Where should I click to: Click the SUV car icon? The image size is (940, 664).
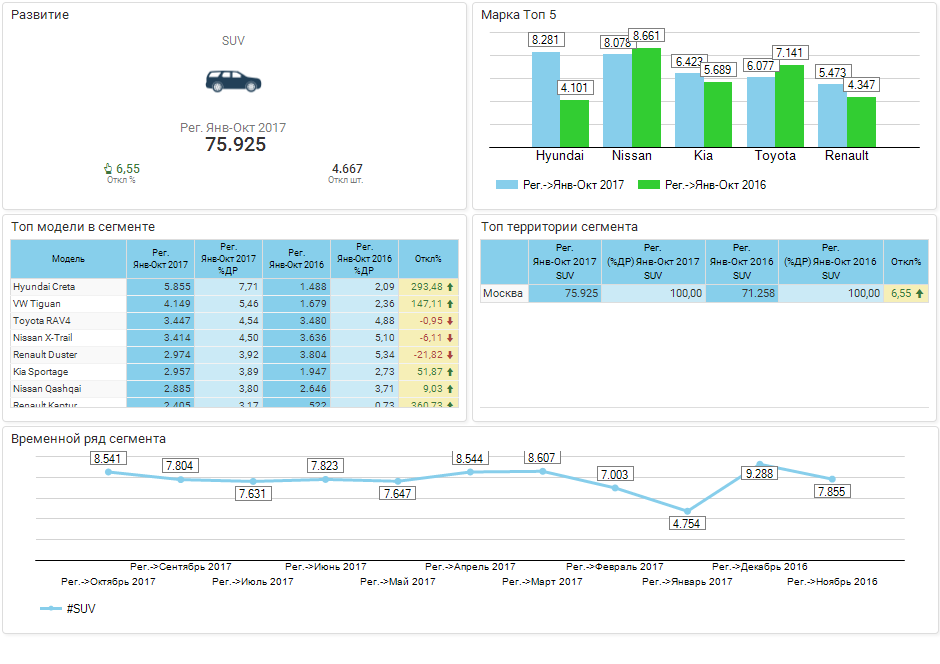[x=233, y=82]
